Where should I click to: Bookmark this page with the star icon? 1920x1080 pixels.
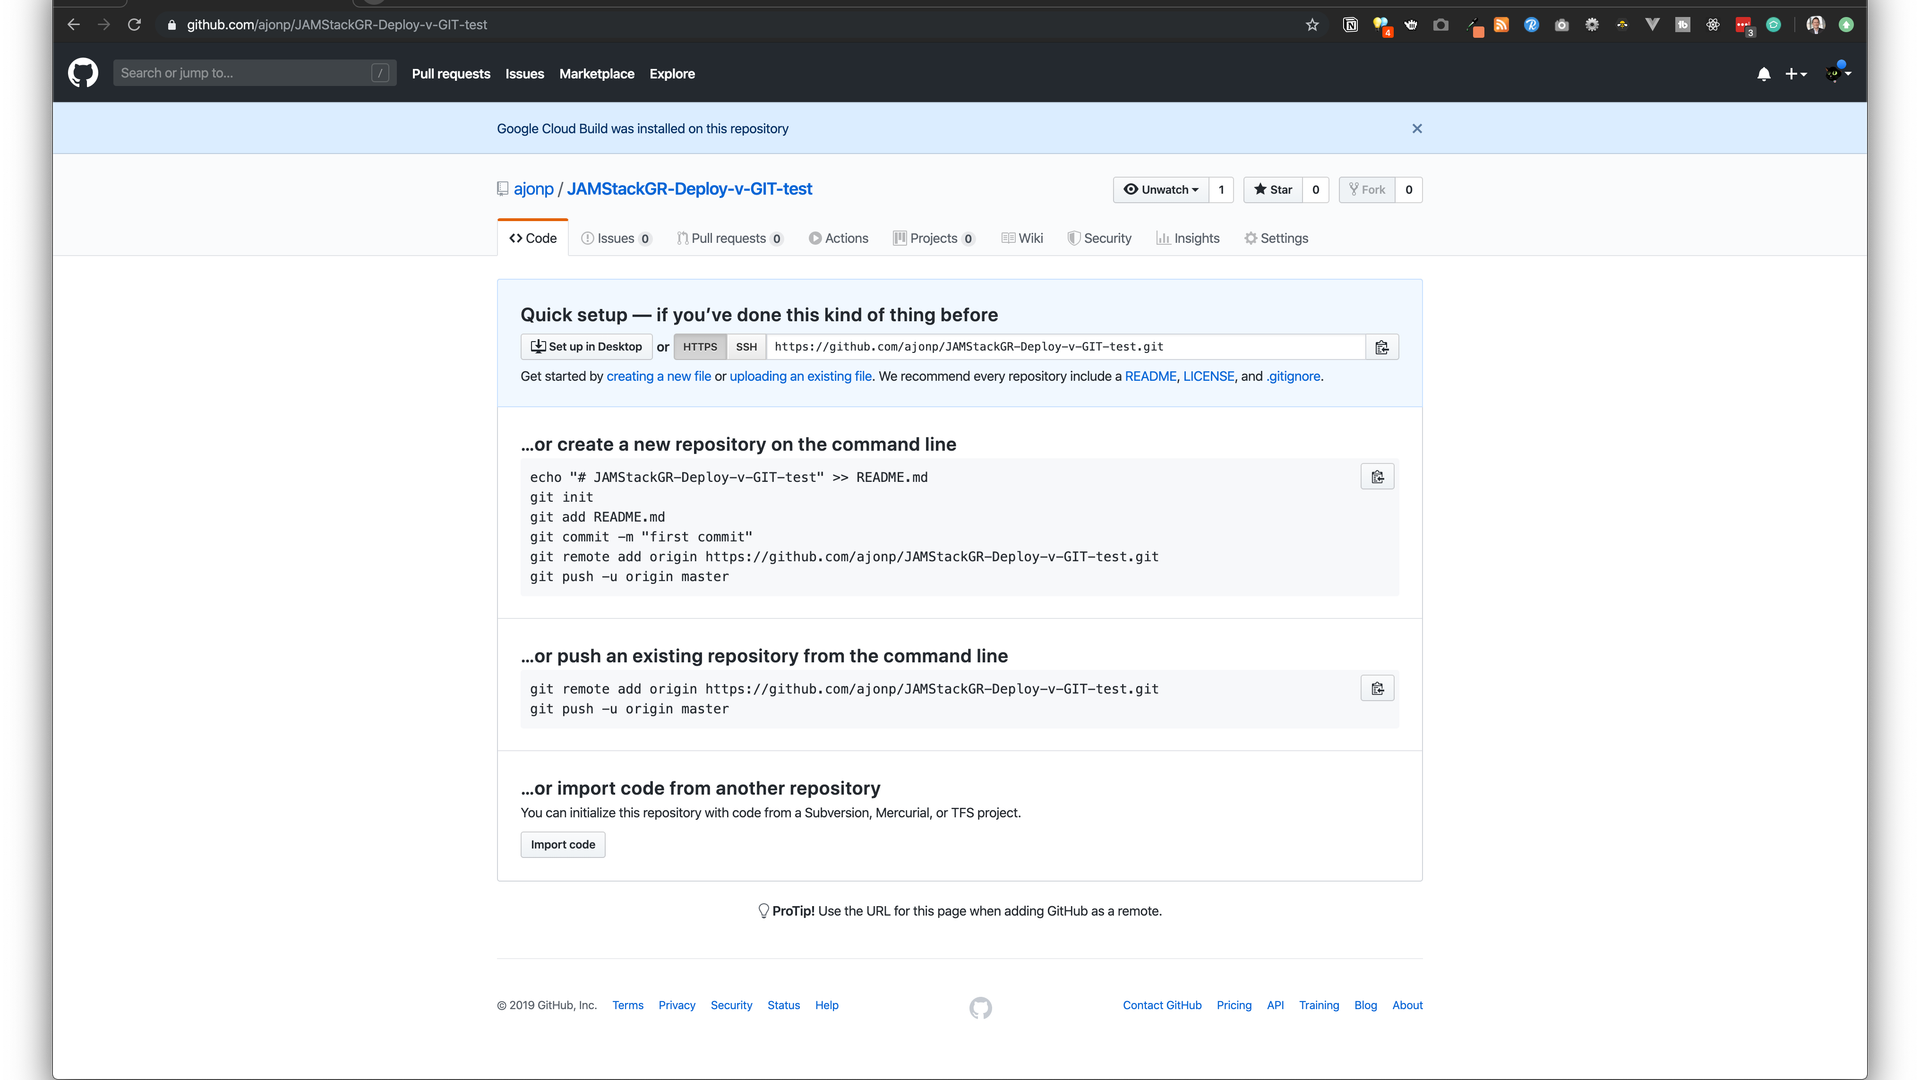1312,25
